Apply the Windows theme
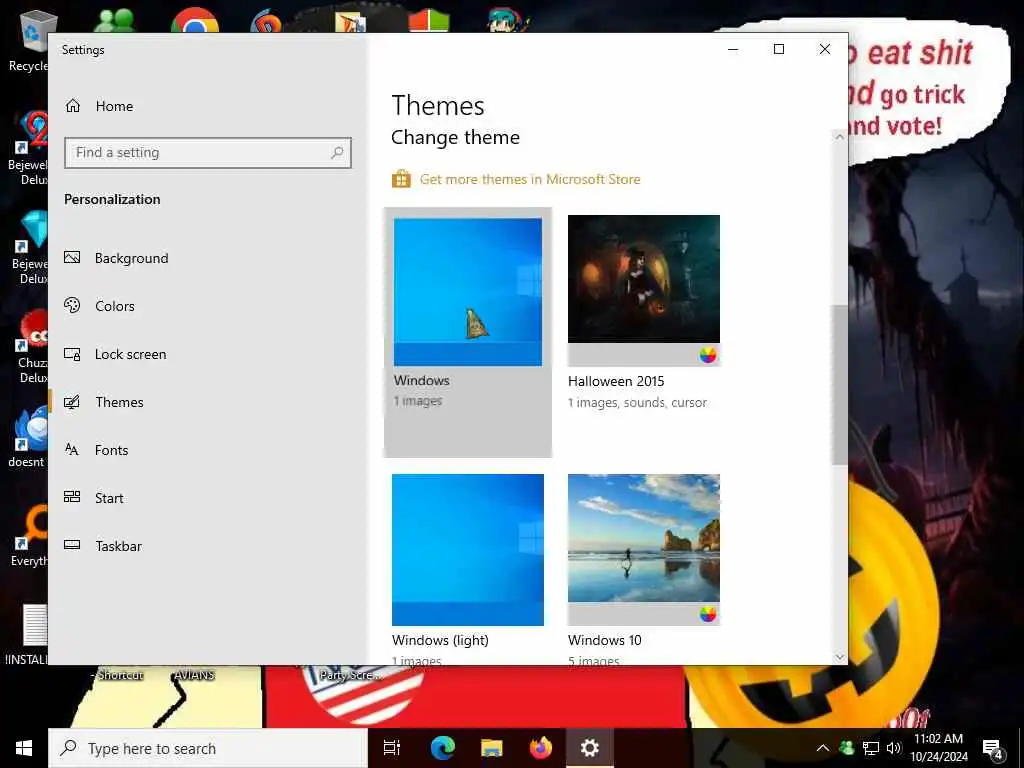 point(468,332)
